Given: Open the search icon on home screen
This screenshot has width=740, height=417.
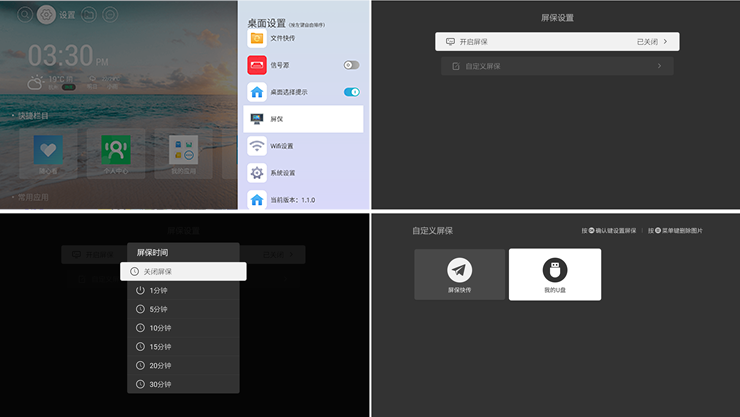Looking at the screenshot, I should point(25,15).
